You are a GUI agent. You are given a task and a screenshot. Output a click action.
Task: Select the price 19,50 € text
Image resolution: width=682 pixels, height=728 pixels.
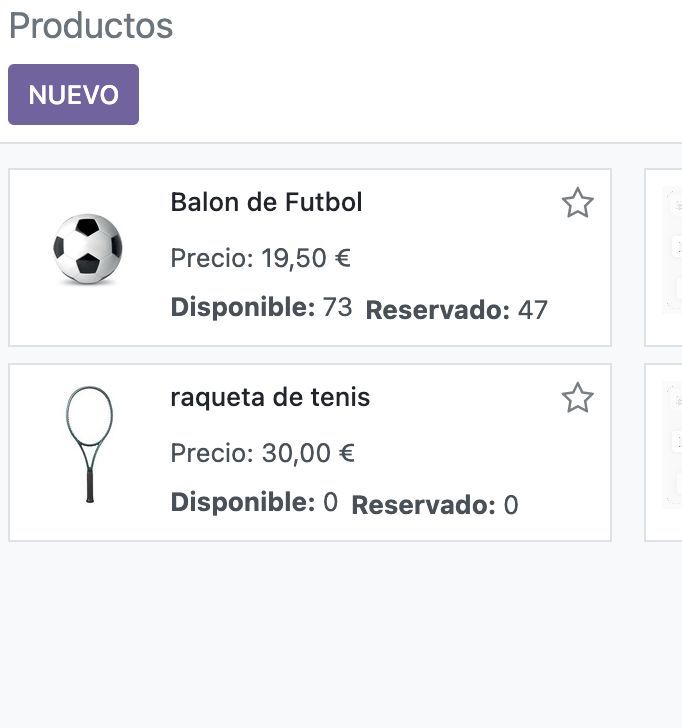click(306, 258)
